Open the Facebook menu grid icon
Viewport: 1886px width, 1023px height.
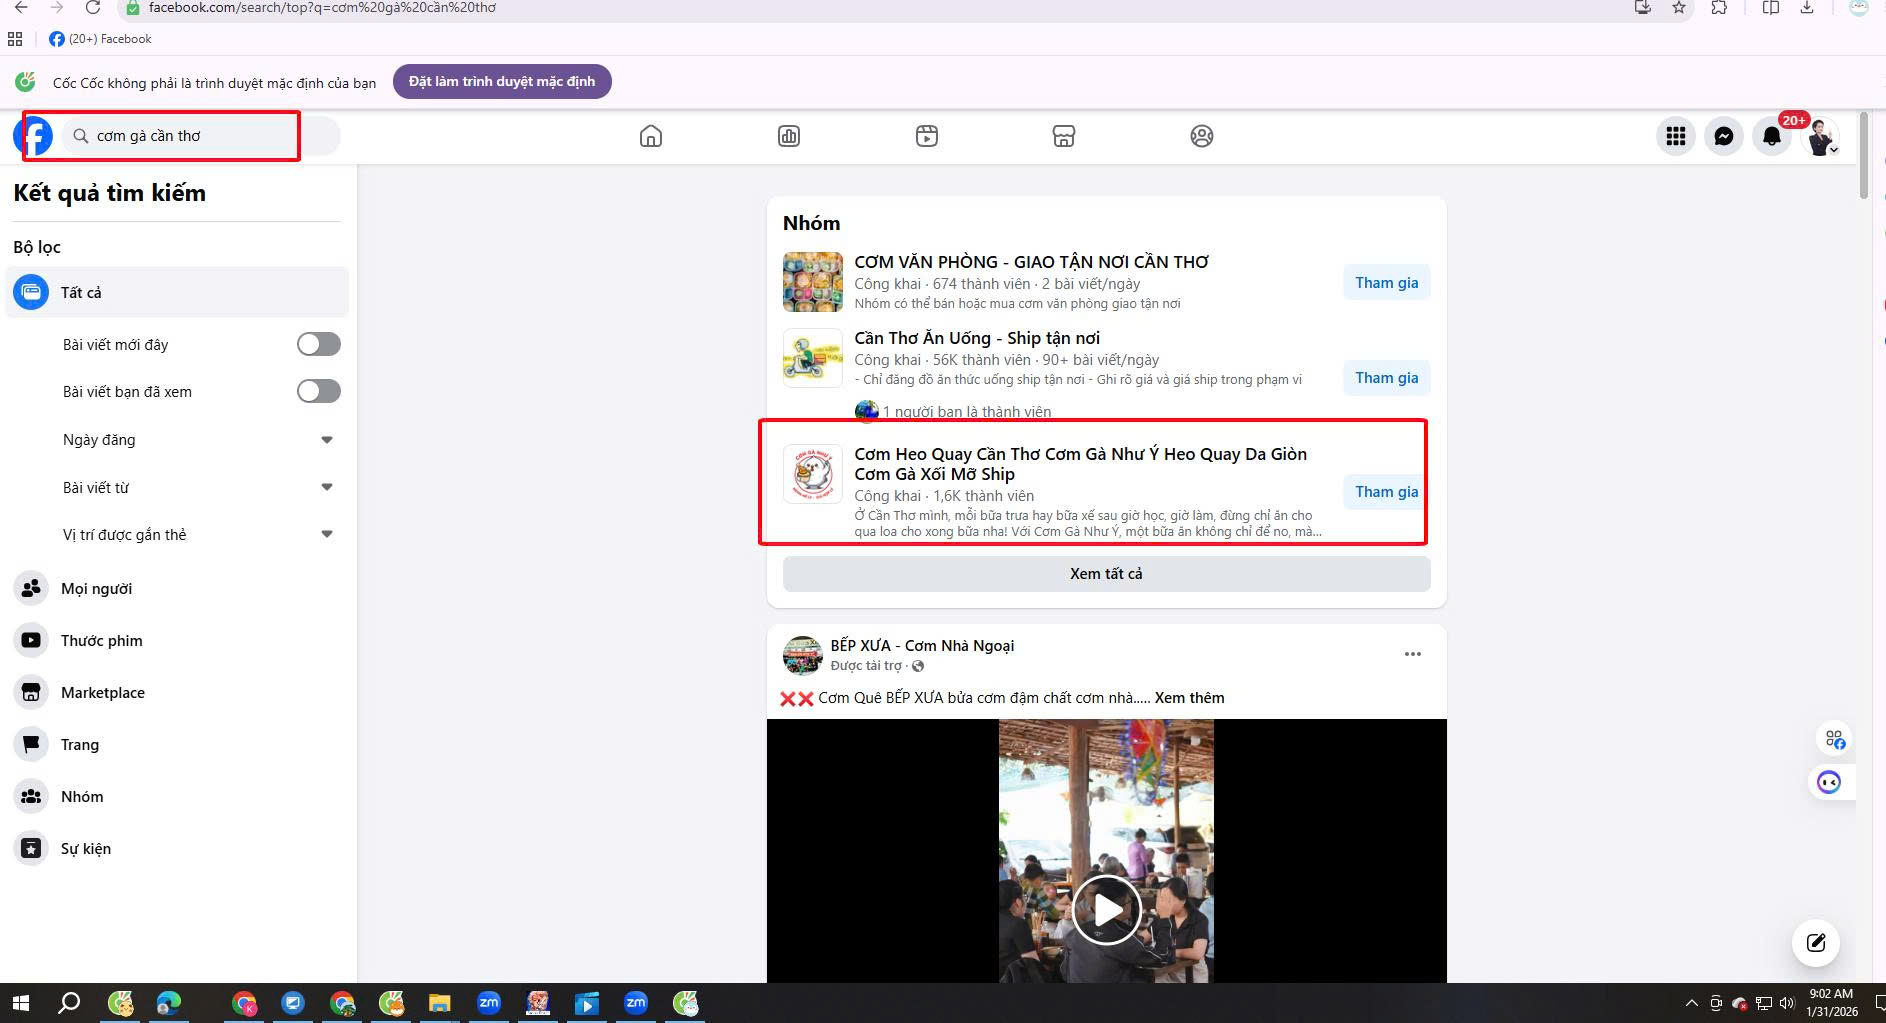click(x=1676, y=136)
